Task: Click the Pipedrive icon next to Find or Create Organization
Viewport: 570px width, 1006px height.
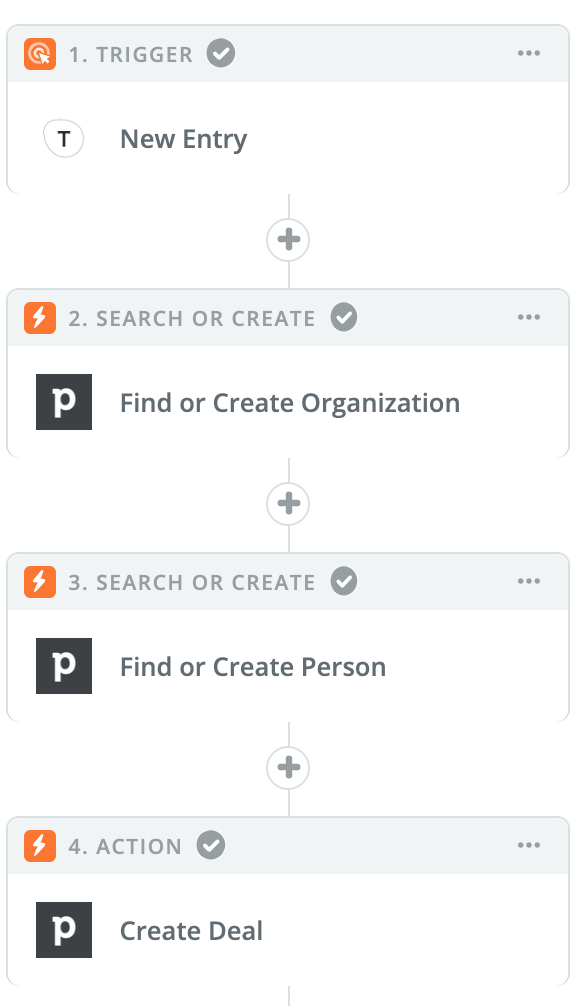Action: (x=64, y=402)
